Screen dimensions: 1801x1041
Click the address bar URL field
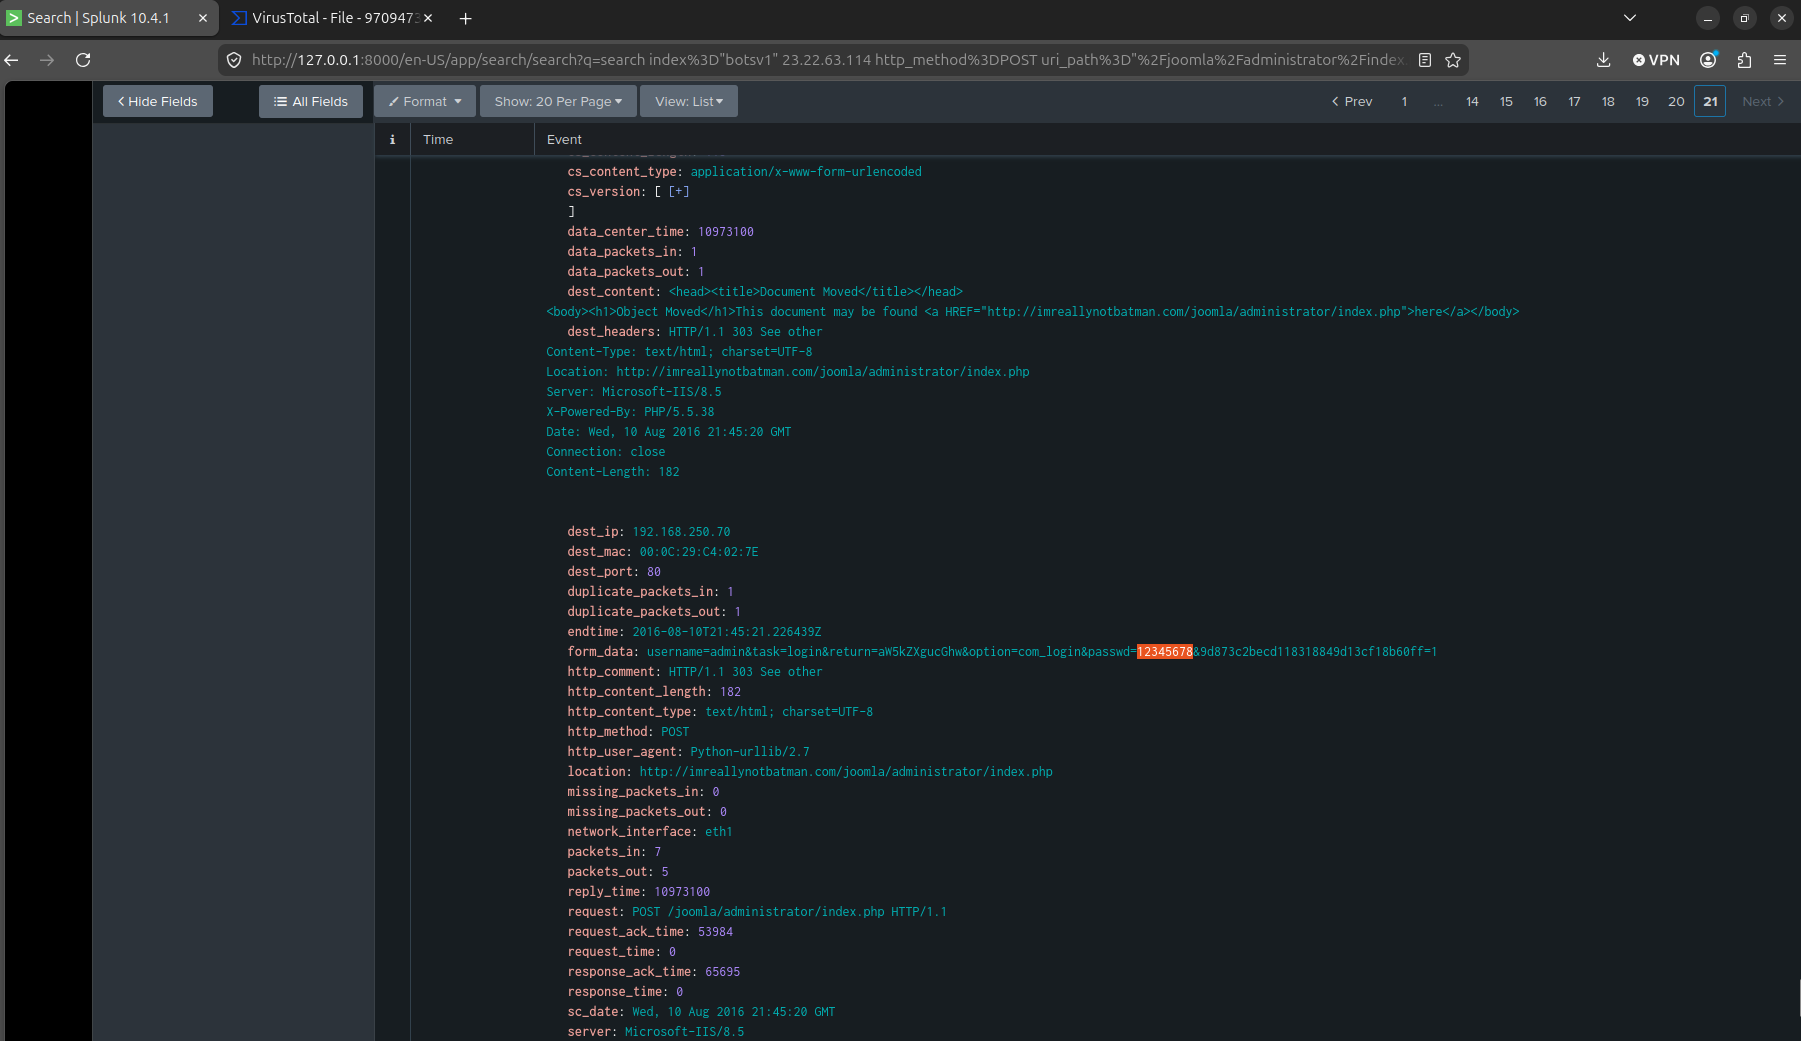point(827,60)
